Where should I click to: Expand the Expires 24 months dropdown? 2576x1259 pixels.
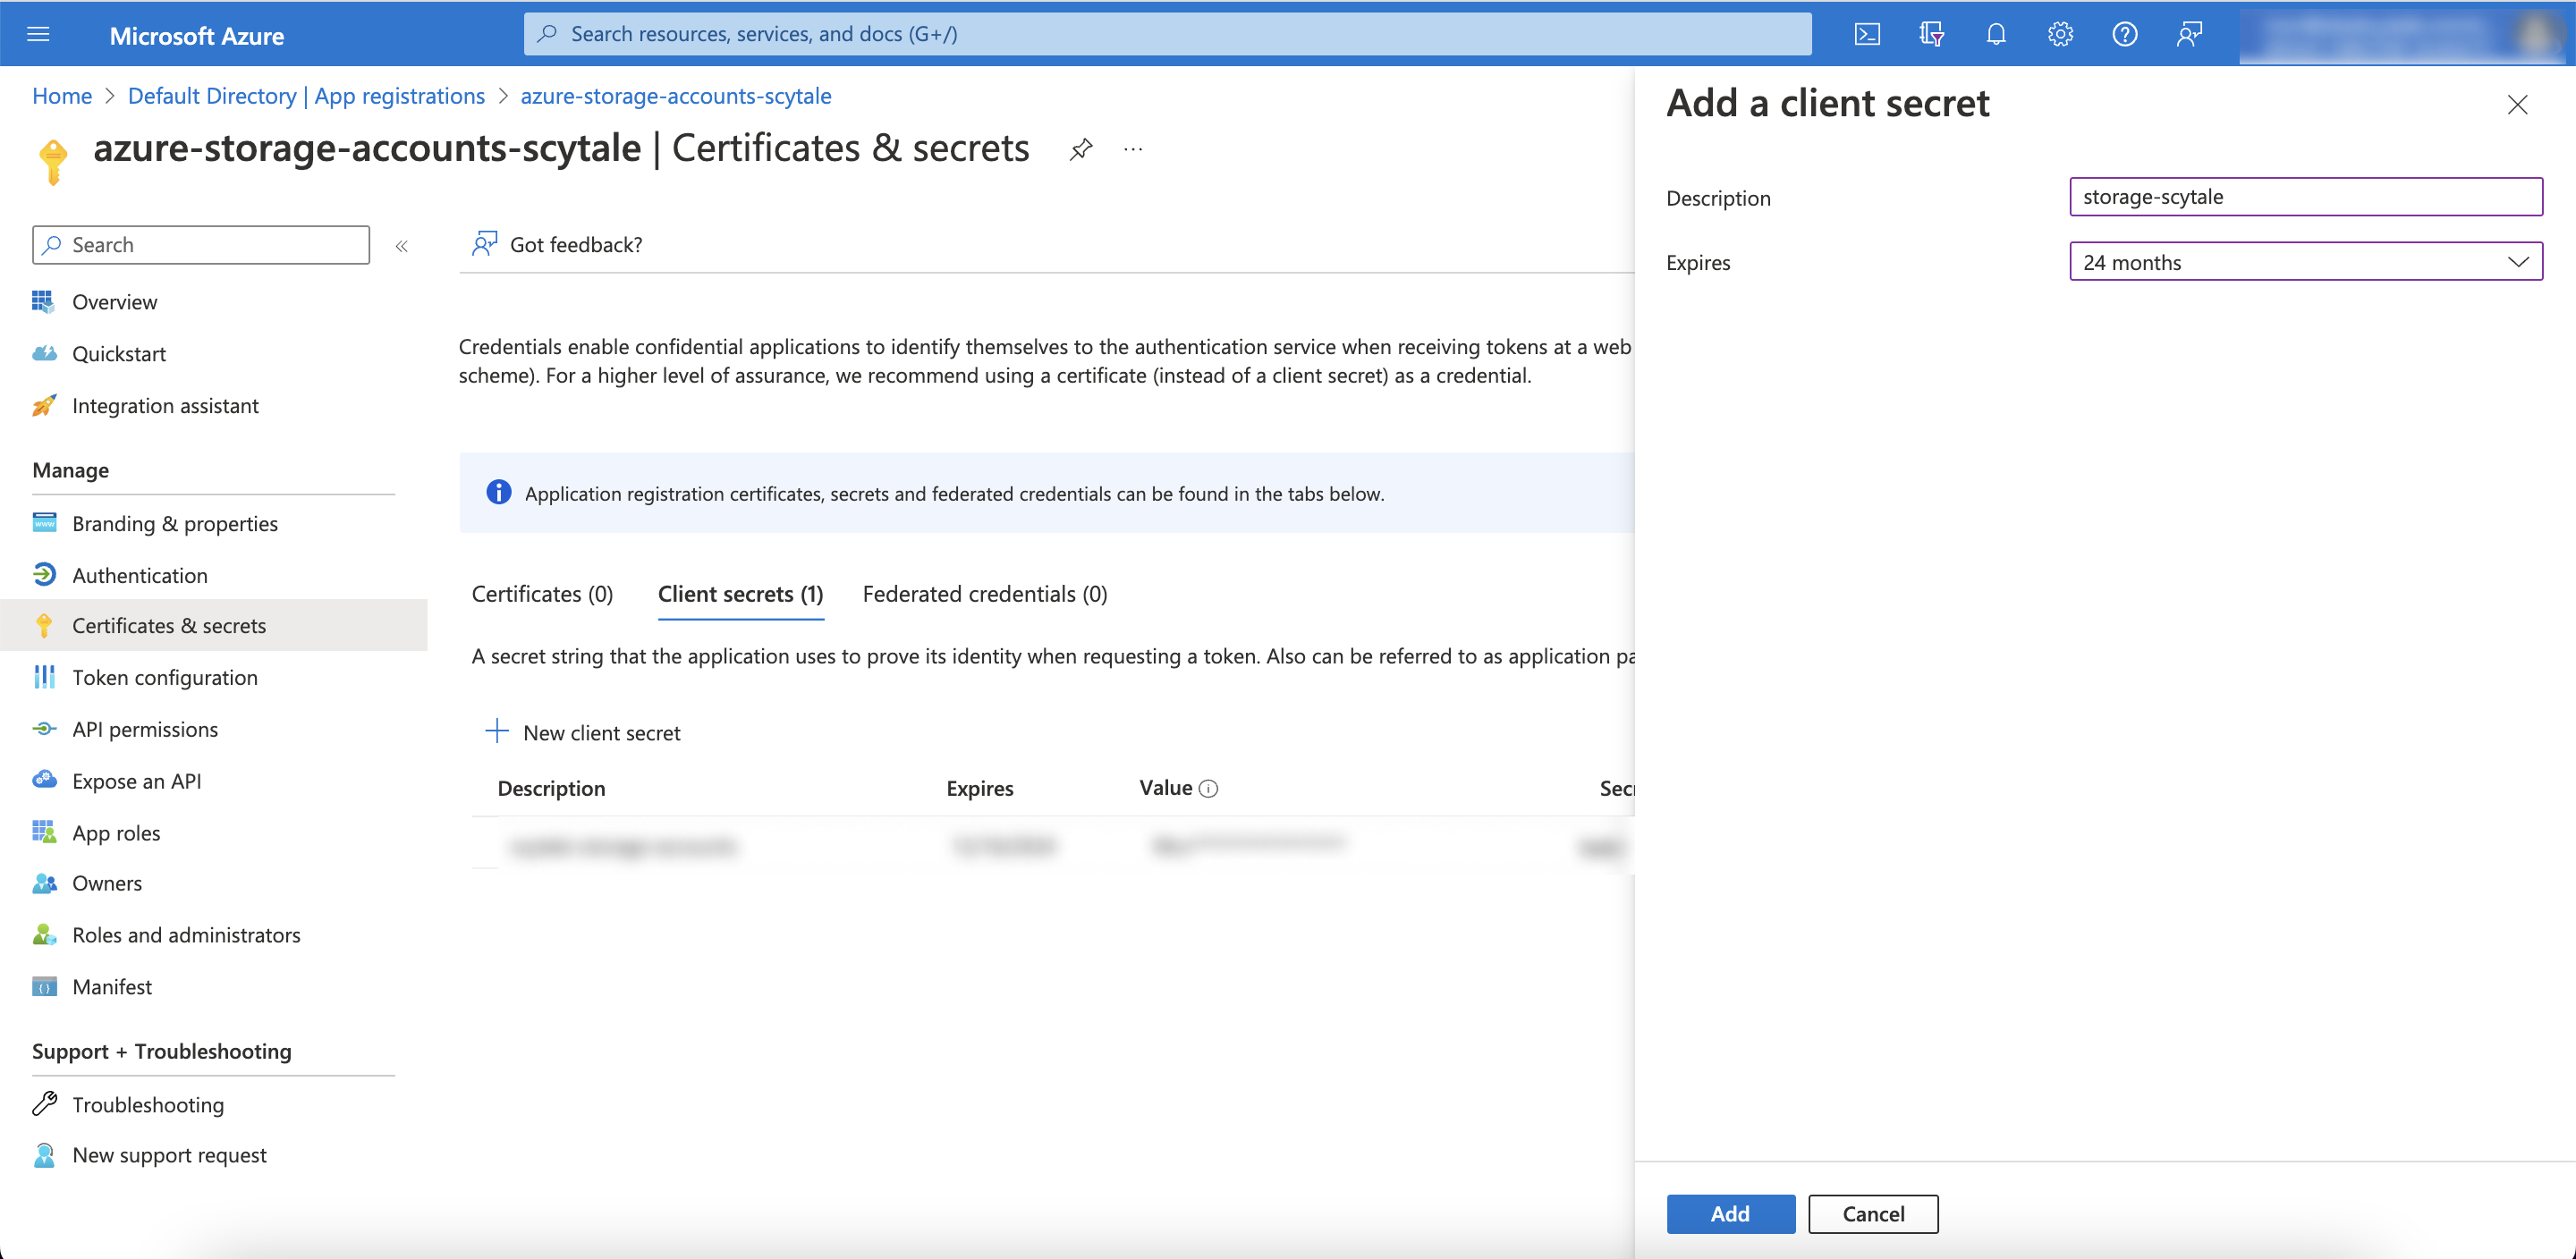(2305, 262)
